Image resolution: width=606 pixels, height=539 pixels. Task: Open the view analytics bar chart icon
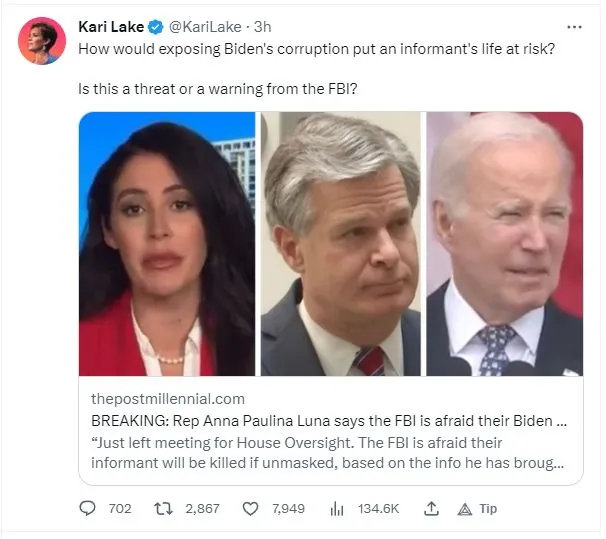[x=337, y=509]
